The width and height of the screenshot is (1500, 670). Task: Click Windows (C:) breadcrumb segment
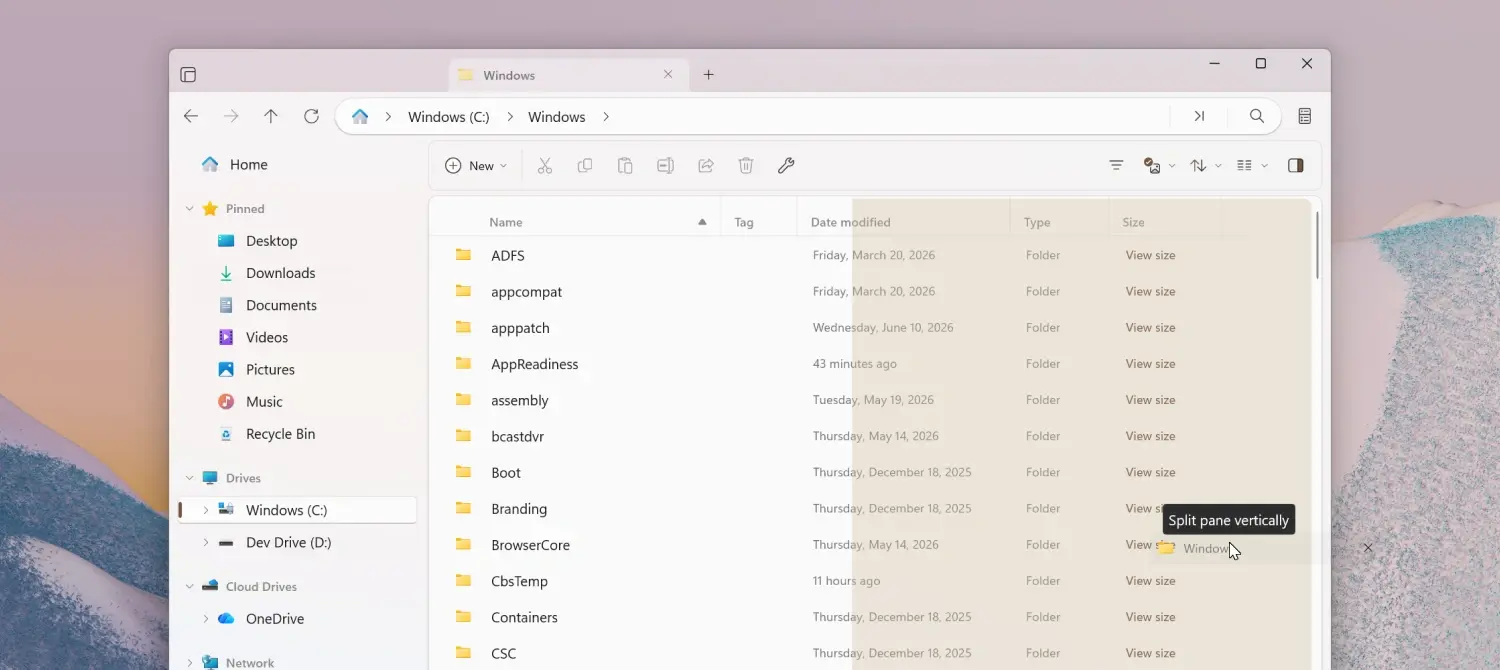tap(449, 117)
